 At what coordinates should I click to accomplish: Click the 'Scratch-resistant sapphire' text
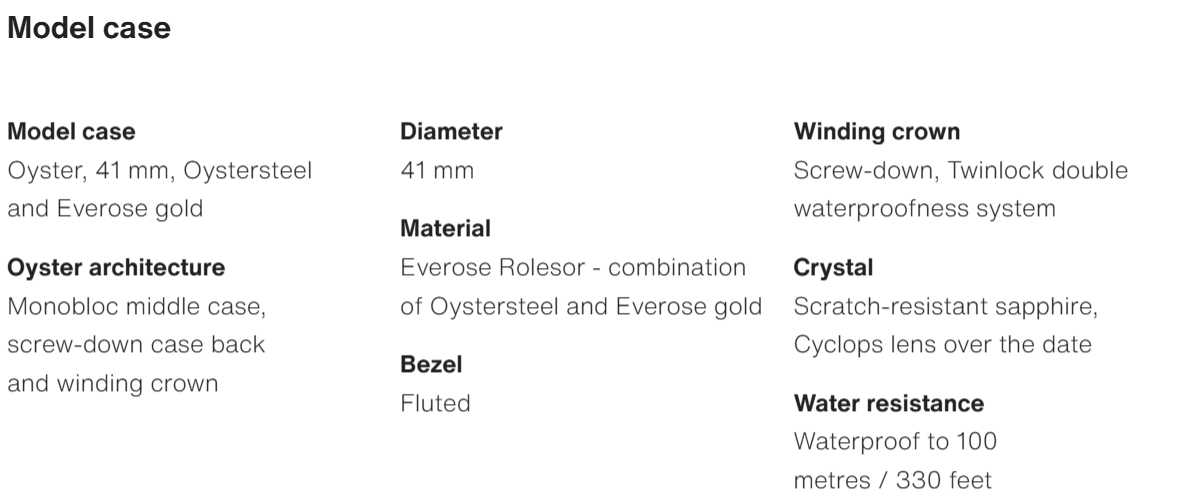click(945, 306)
